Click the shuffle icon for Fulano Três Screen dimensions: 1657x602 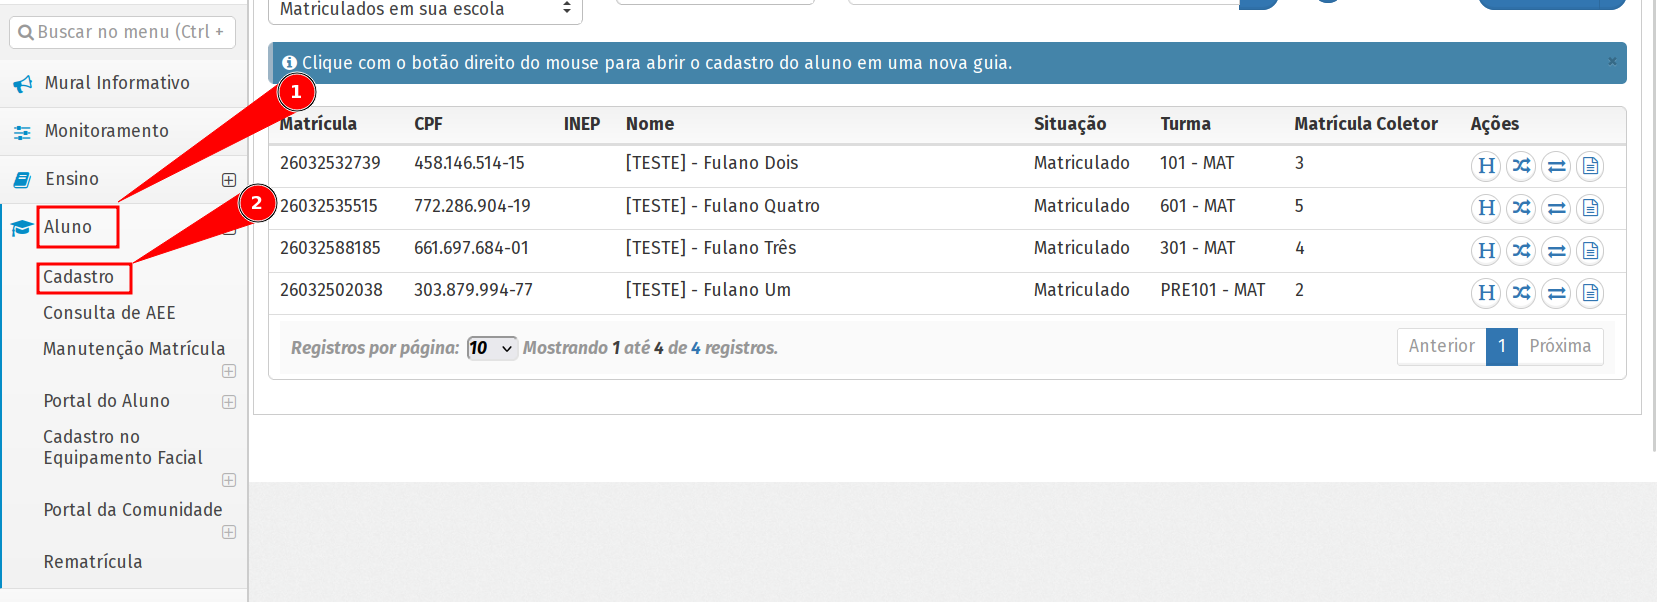(1521, 251)
